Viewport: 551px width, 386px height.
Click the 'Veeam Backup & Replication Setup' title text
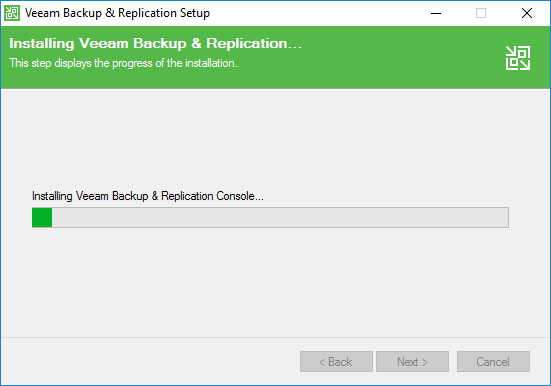117,13
